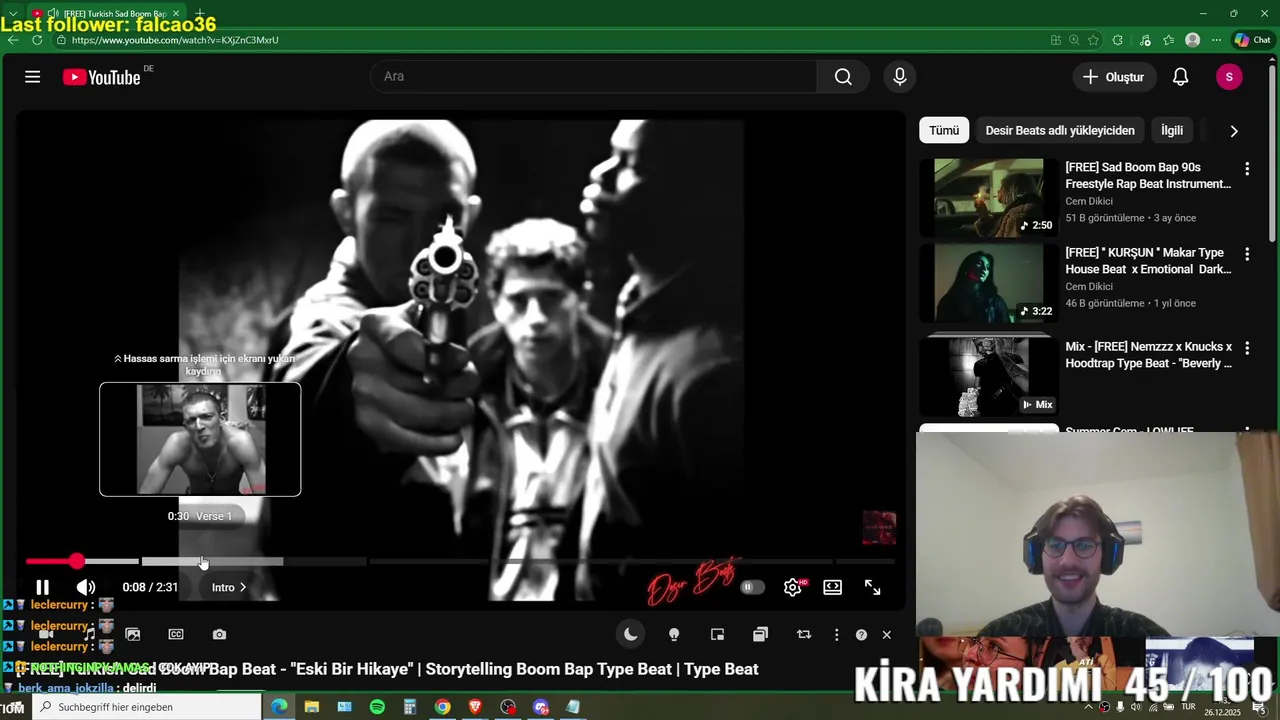The image size is (1280, 720).
Task: Click the first Cem Dikici channel name
Action: click(x=1089, y=201)
